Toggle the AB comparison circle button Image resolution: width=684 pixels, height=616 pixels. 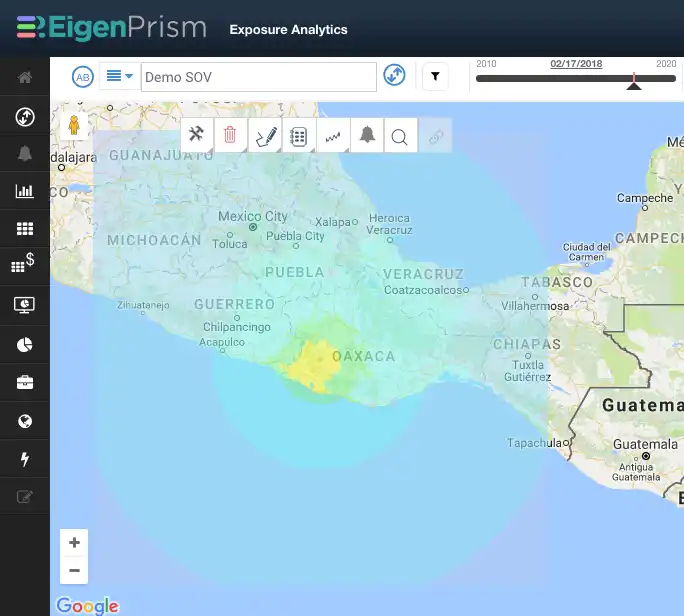click(x=82, y=77)
